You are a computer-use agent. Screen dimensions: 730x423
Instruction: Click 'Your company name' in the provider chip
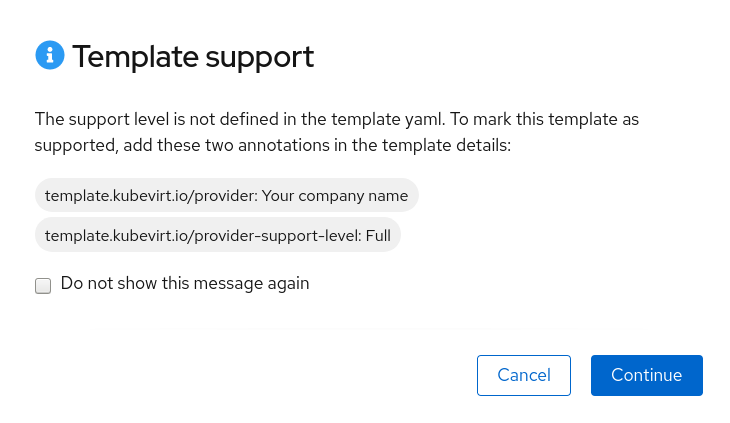click(334, 196)
